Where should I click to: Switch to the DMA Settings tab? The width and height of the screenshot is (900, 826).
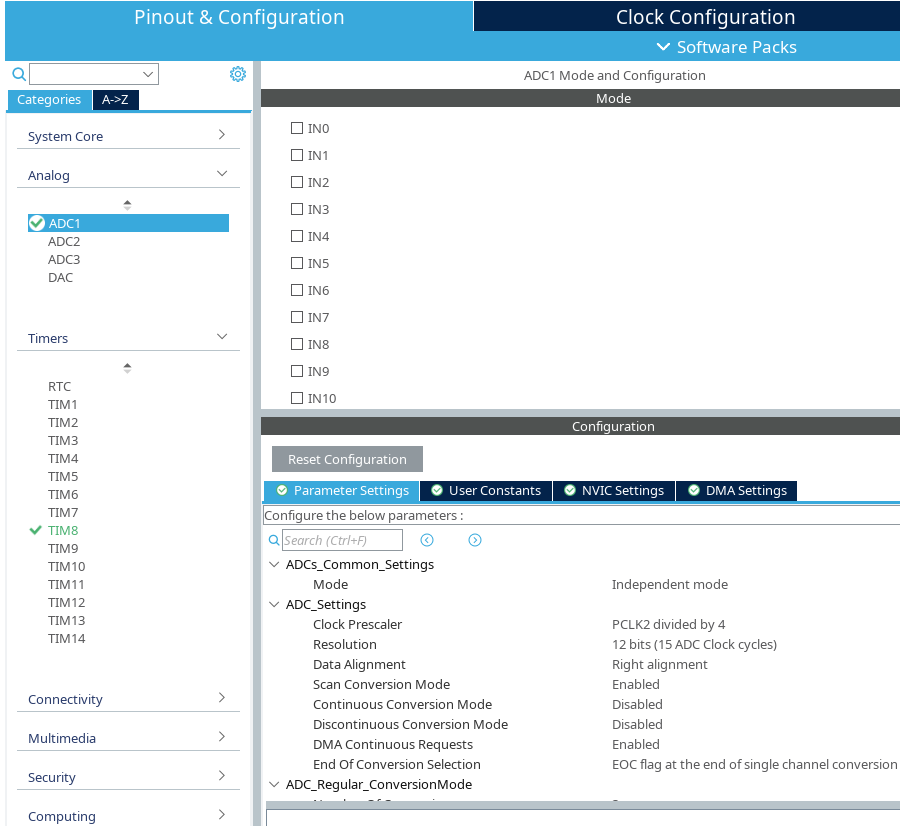tap(736, 490)
